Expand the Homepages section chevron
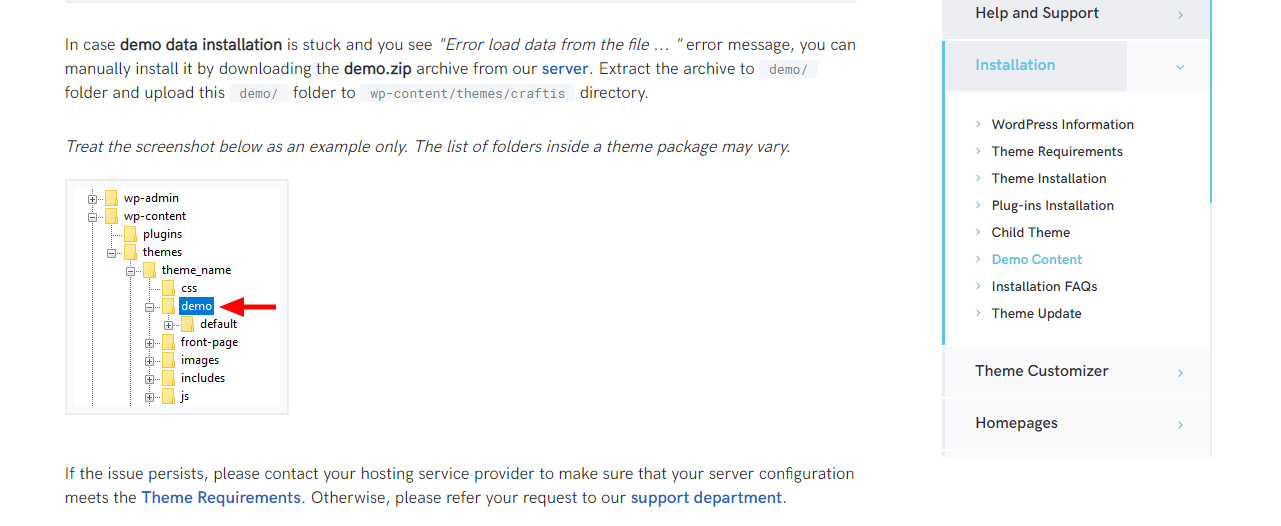Image resolution: width=1281 pixels, height=526 pixels. [x=1180, y=425]
